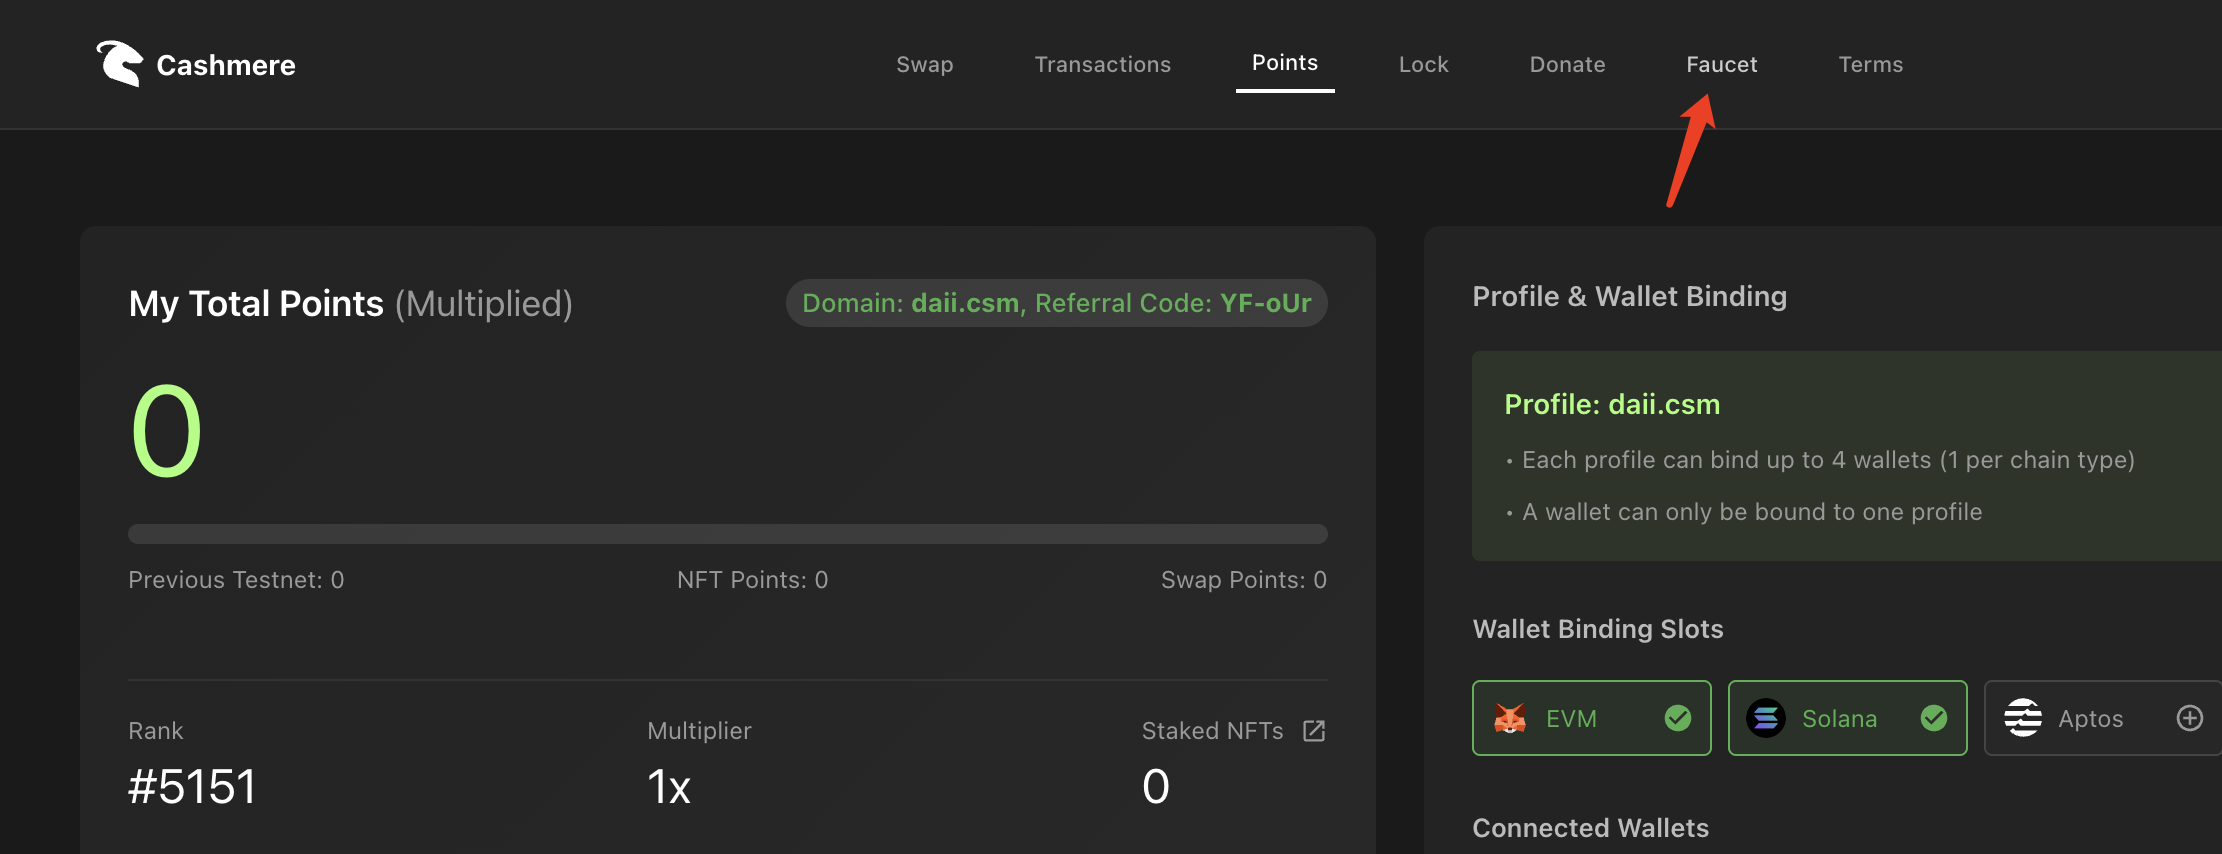
Task: Click the MetaMask fox icon in EVM slot
Action: [1510, 718]
